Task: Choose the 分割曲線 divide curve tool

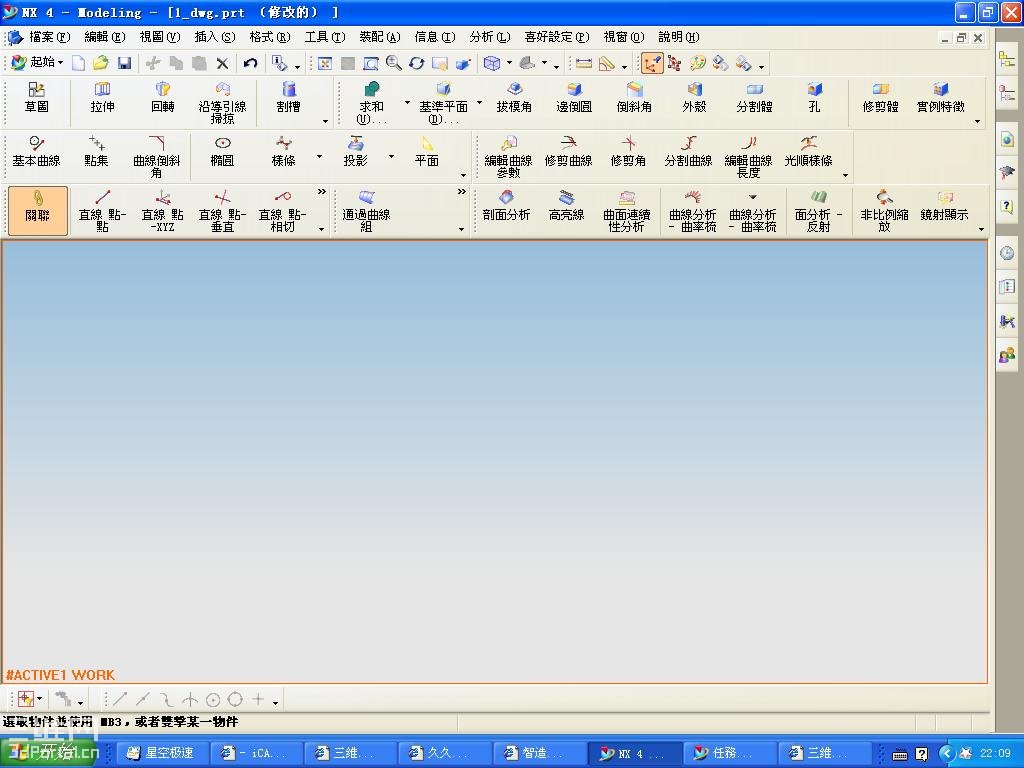Action: 688,152
